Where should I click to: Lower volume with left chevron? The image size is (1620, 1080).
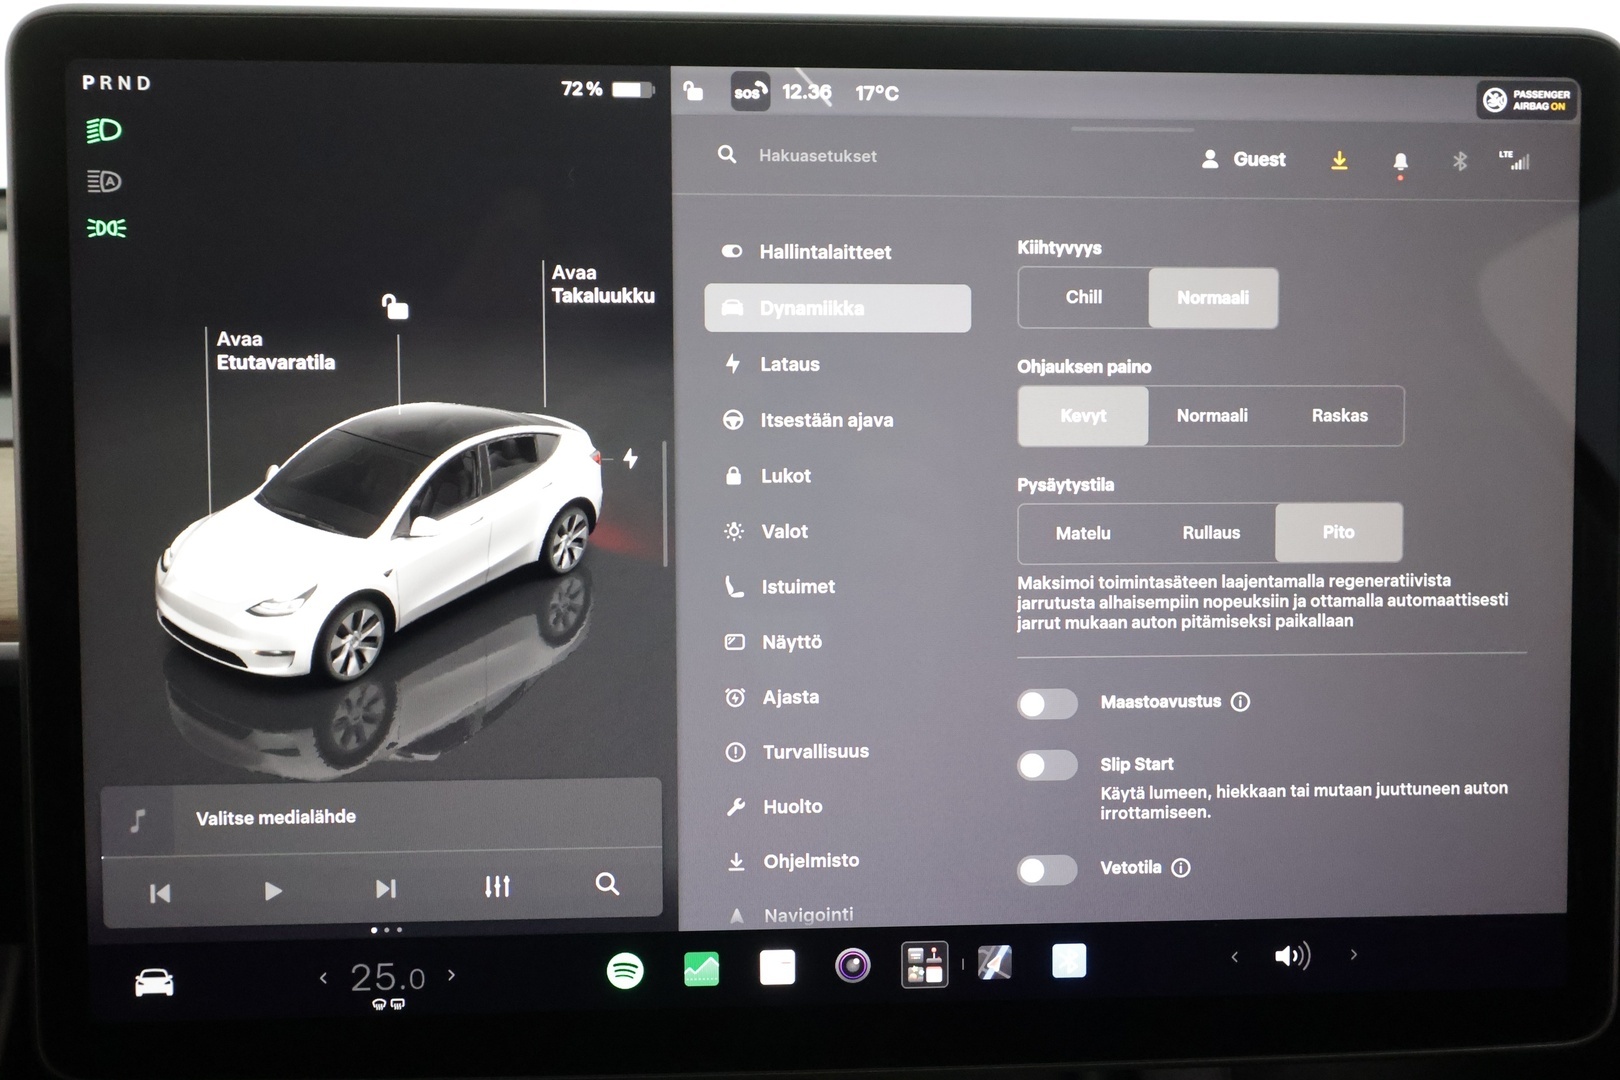(x=1235, y=957)
